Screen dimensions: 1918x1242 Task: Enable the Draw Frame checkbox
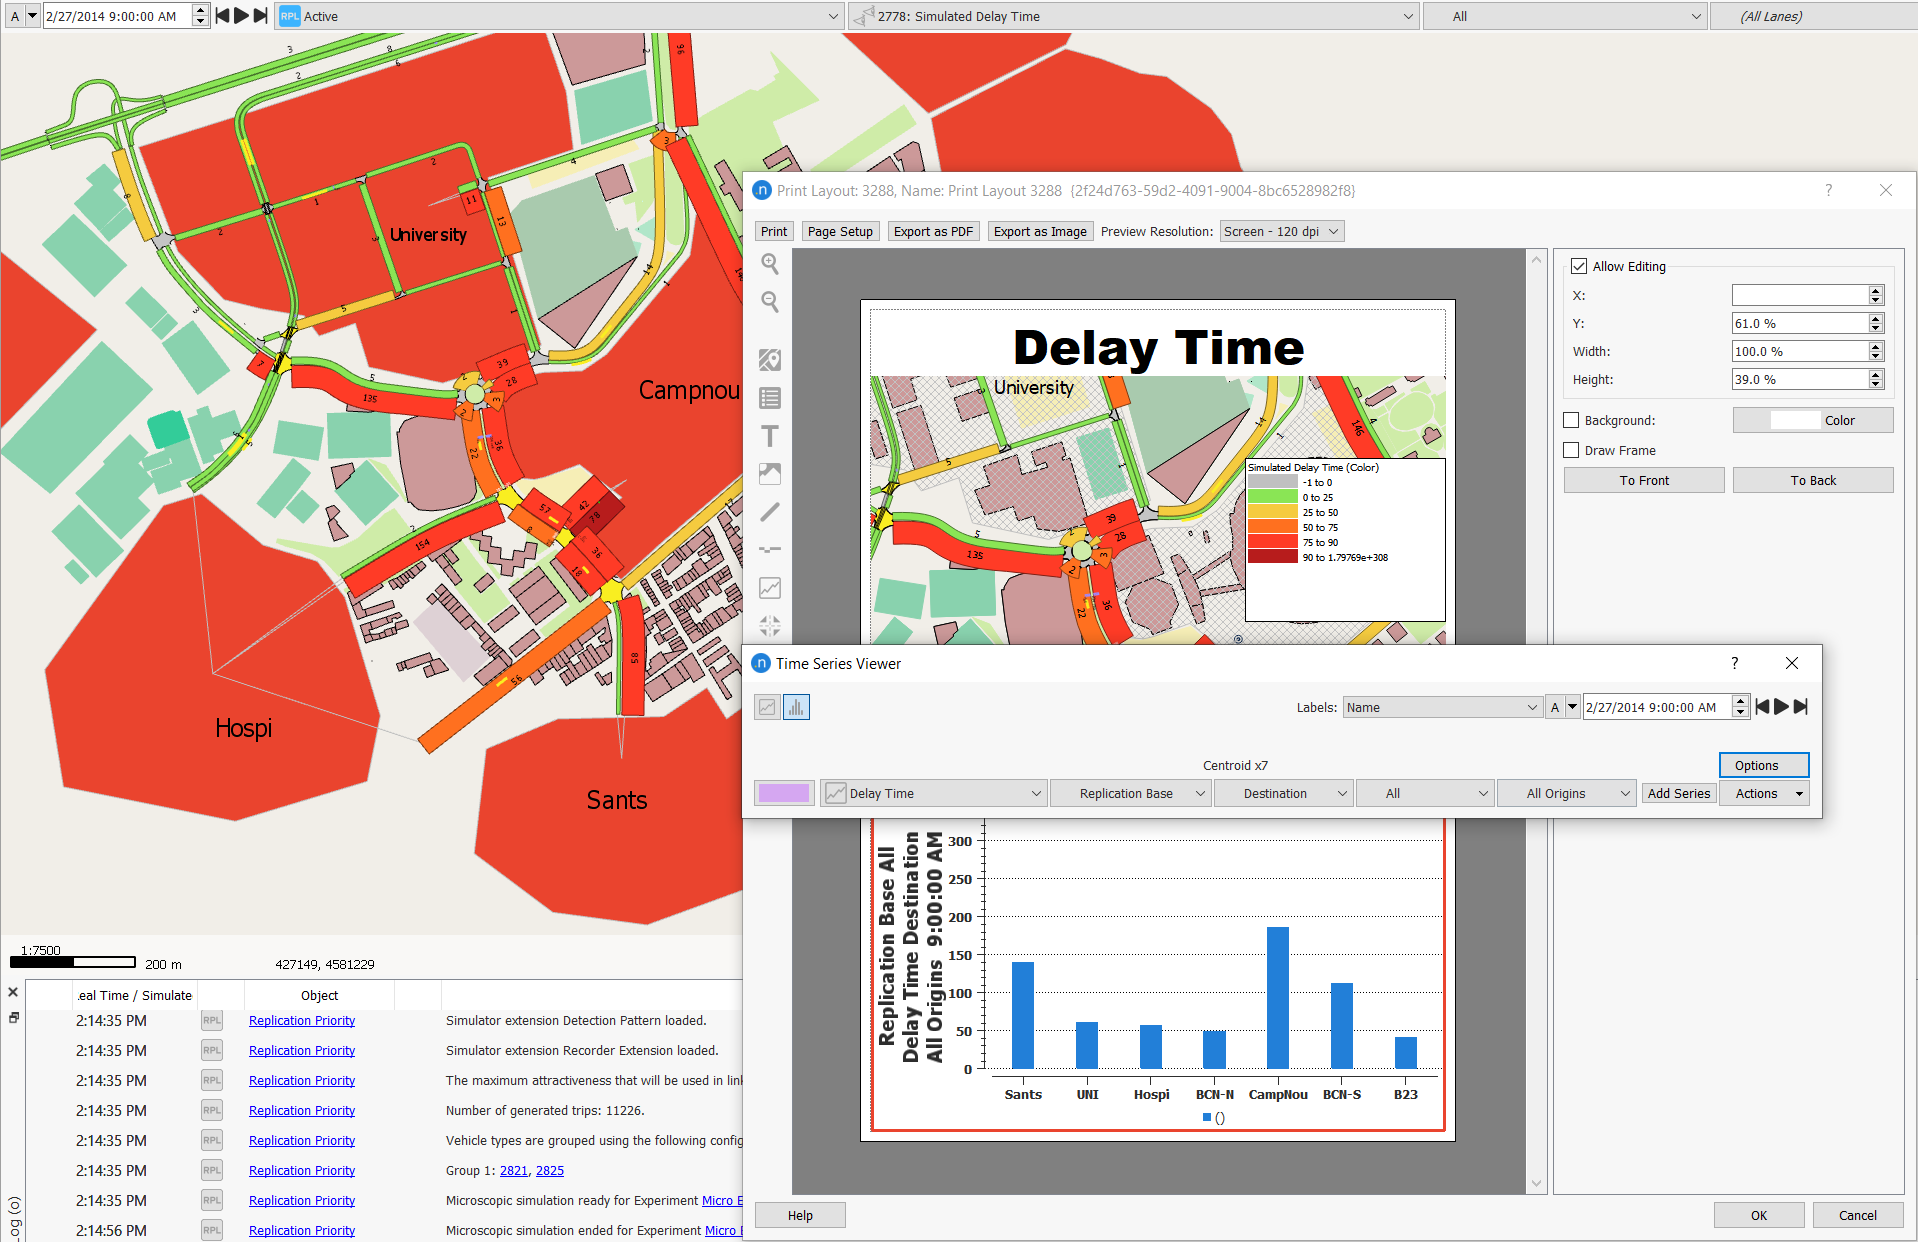1571,451
